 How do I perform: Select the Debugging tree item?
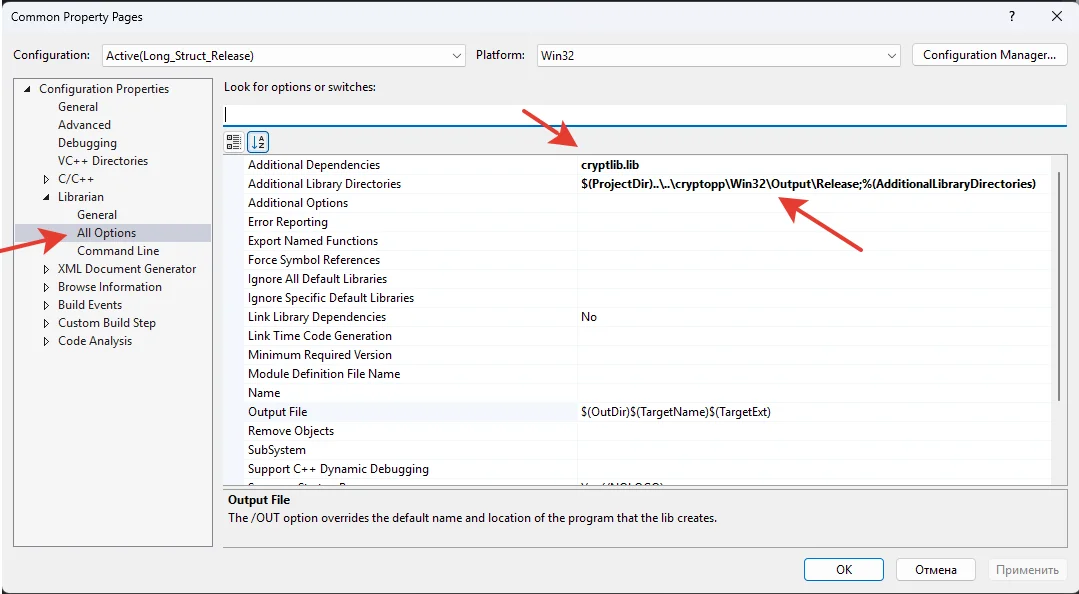point(87,143)
